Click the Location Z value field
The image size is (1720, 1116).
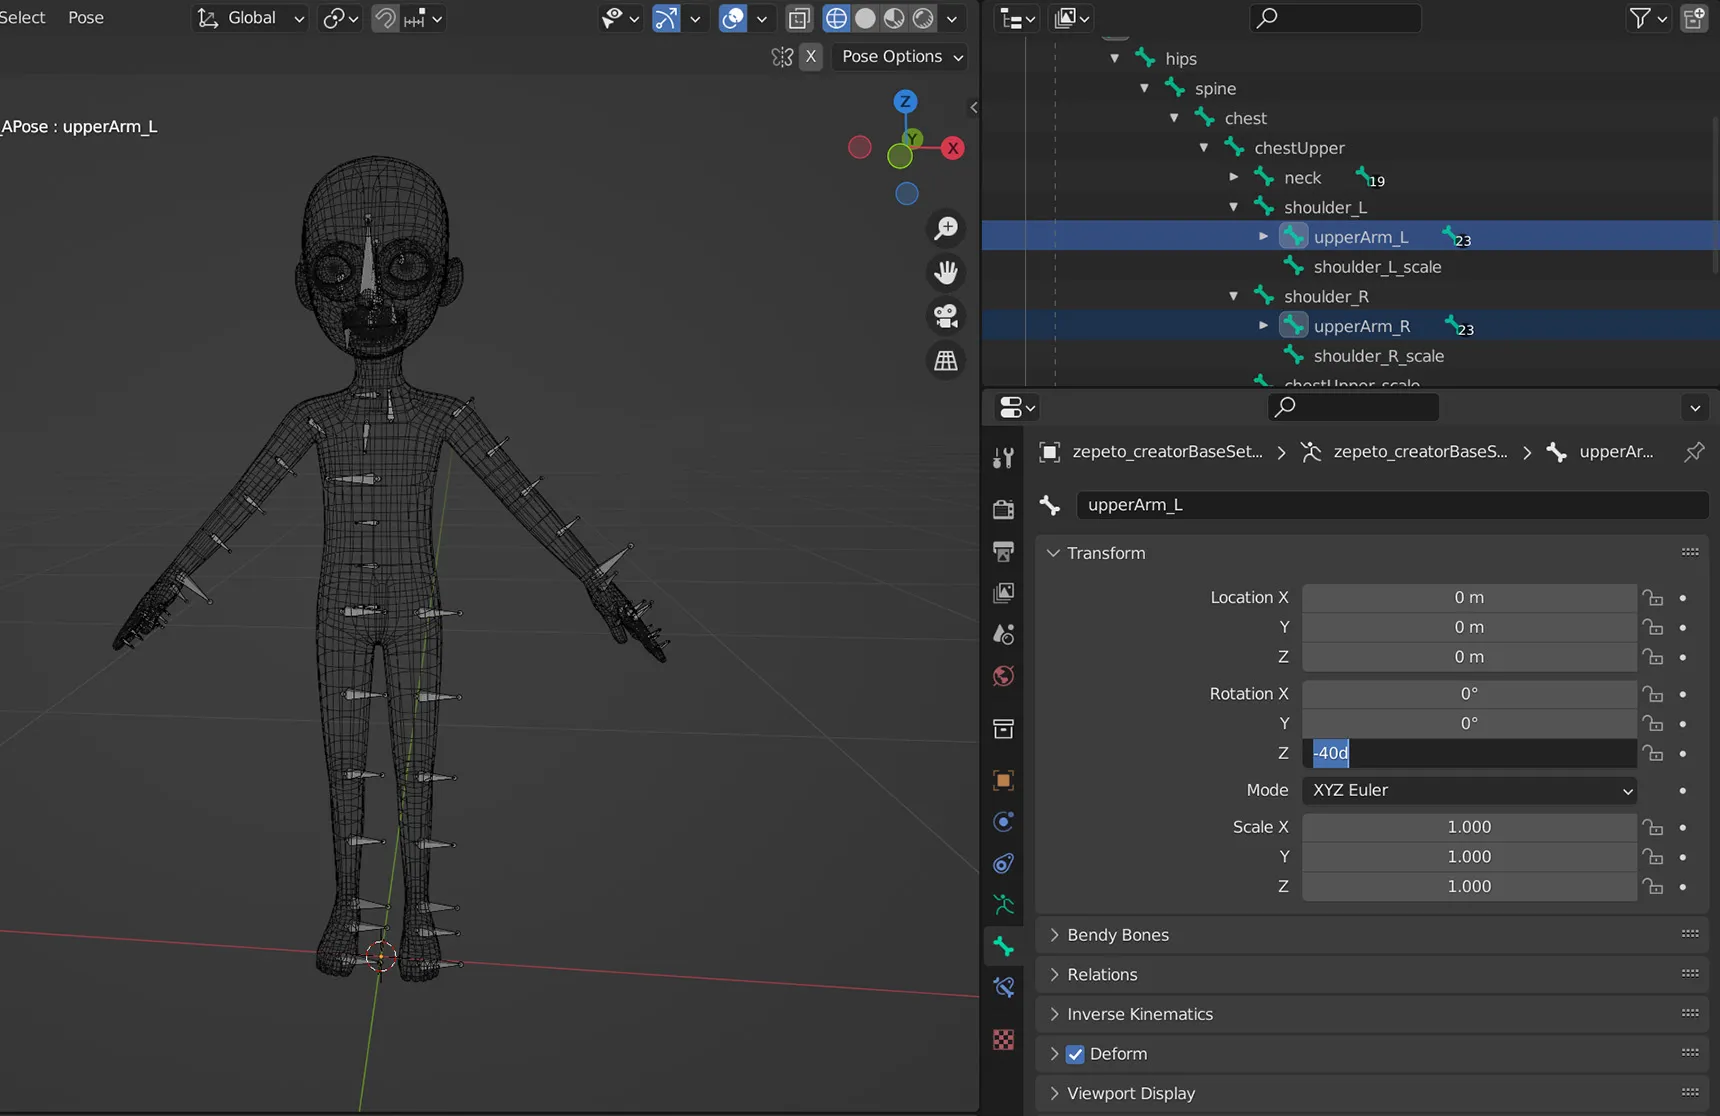[1469, 657]
